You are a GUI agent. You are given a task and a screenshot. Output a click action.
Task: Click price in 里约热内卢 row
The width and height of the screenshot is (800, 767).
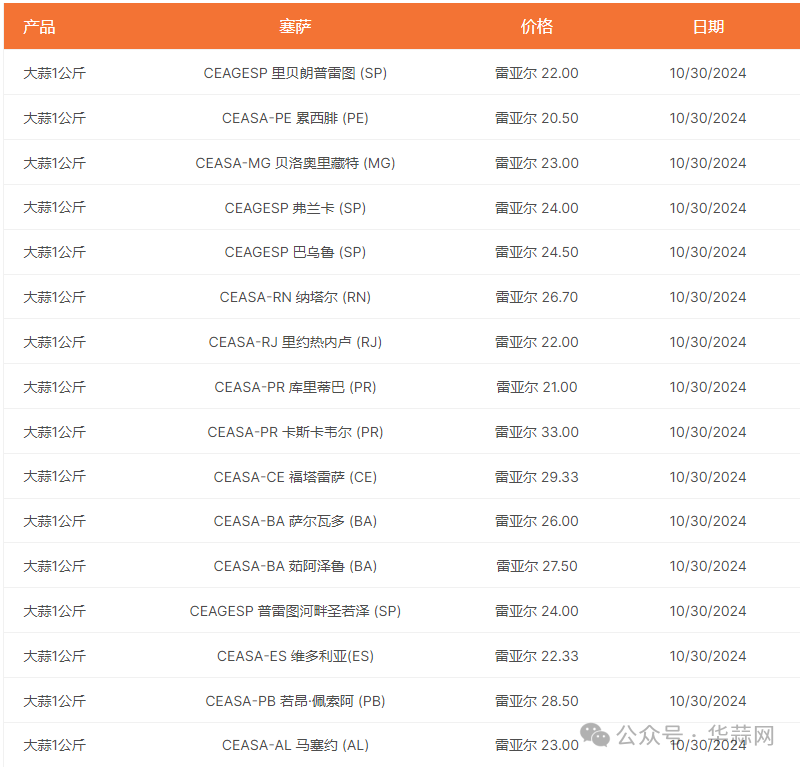pyautogui.click(x=537, y=342)
